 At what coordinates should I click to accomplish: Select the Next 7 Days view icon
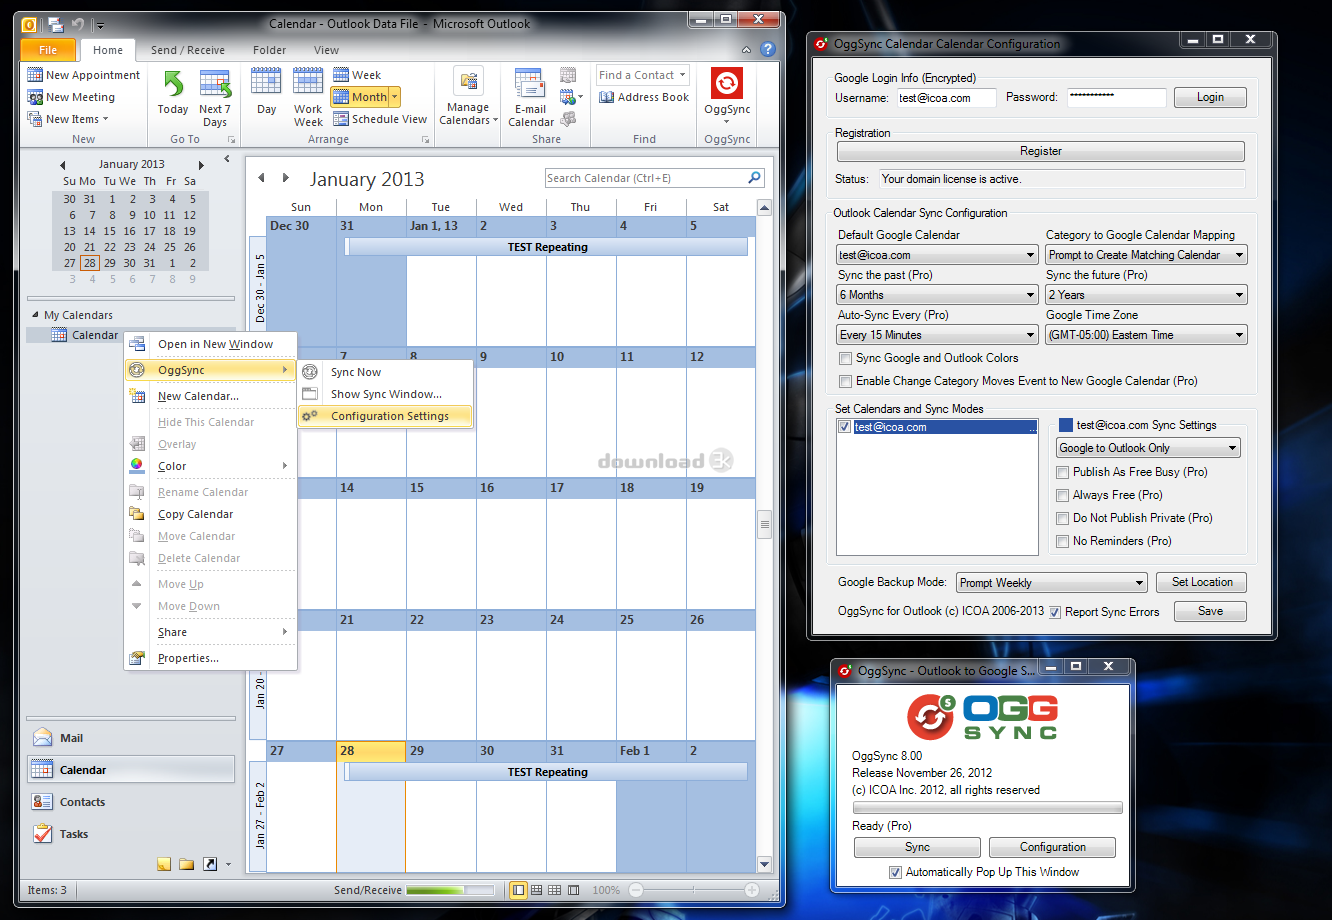pos(215,83)
